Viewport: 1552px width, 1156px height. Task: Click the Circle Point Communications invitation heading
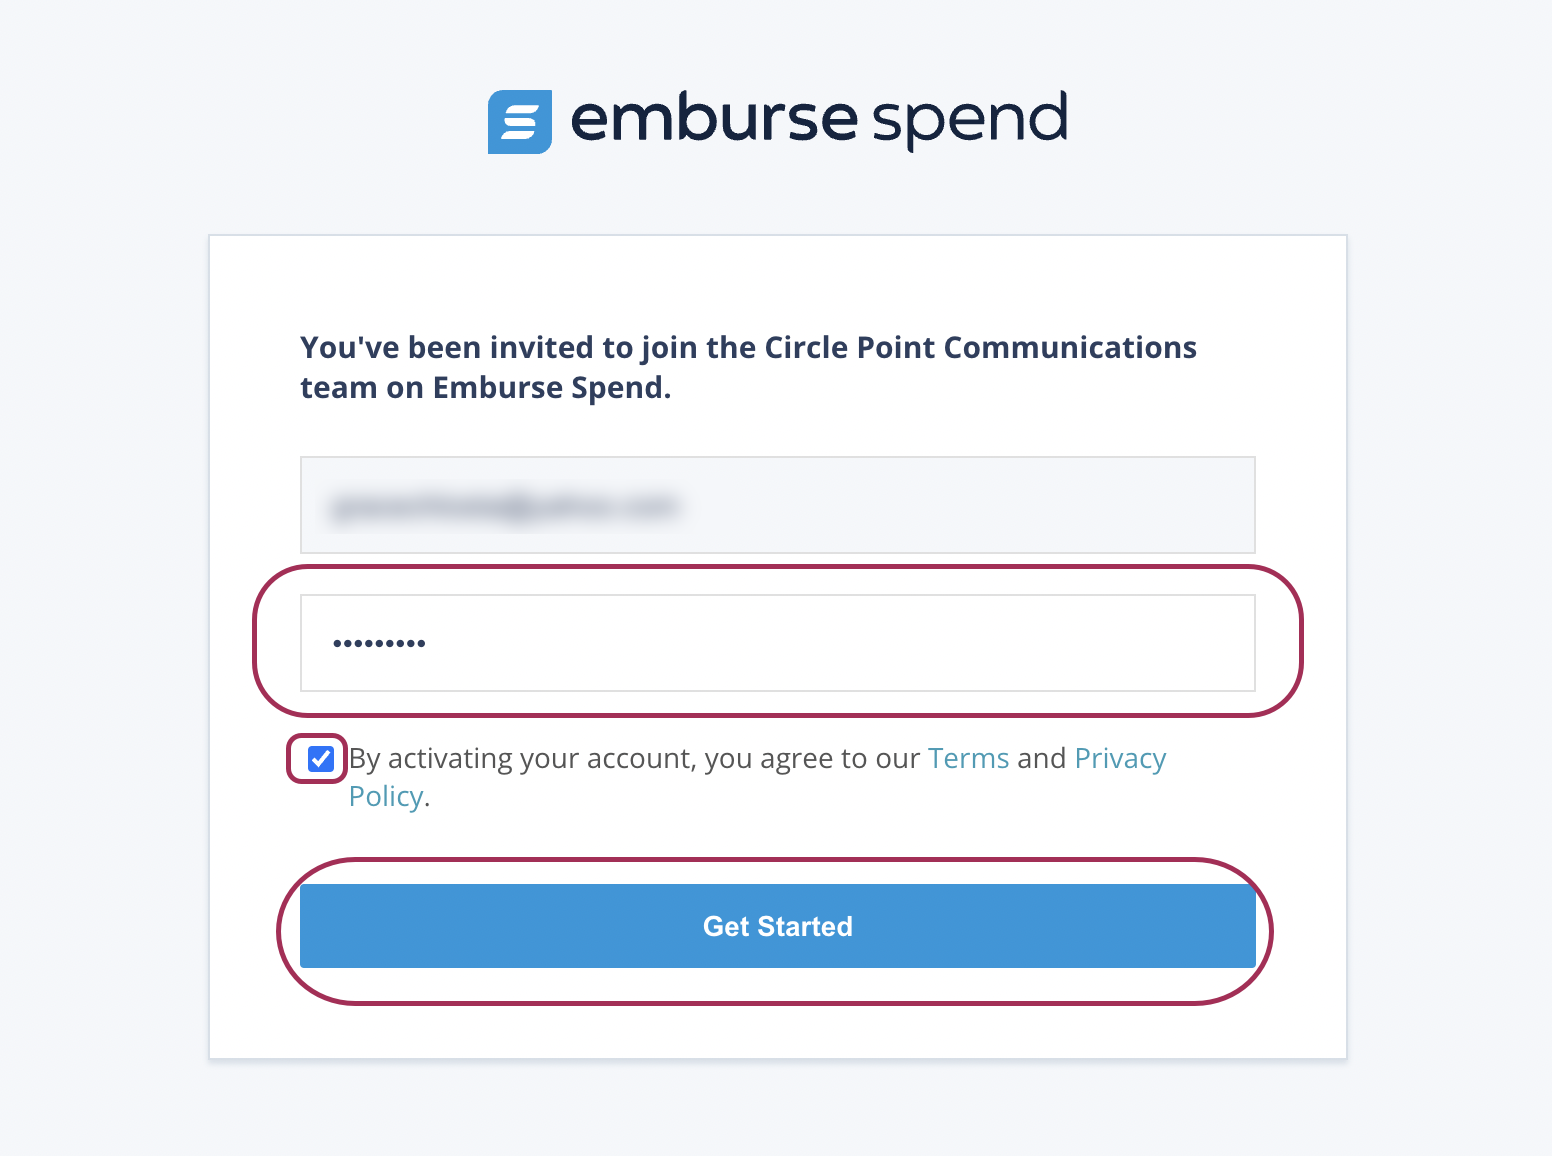coord(748,367)
